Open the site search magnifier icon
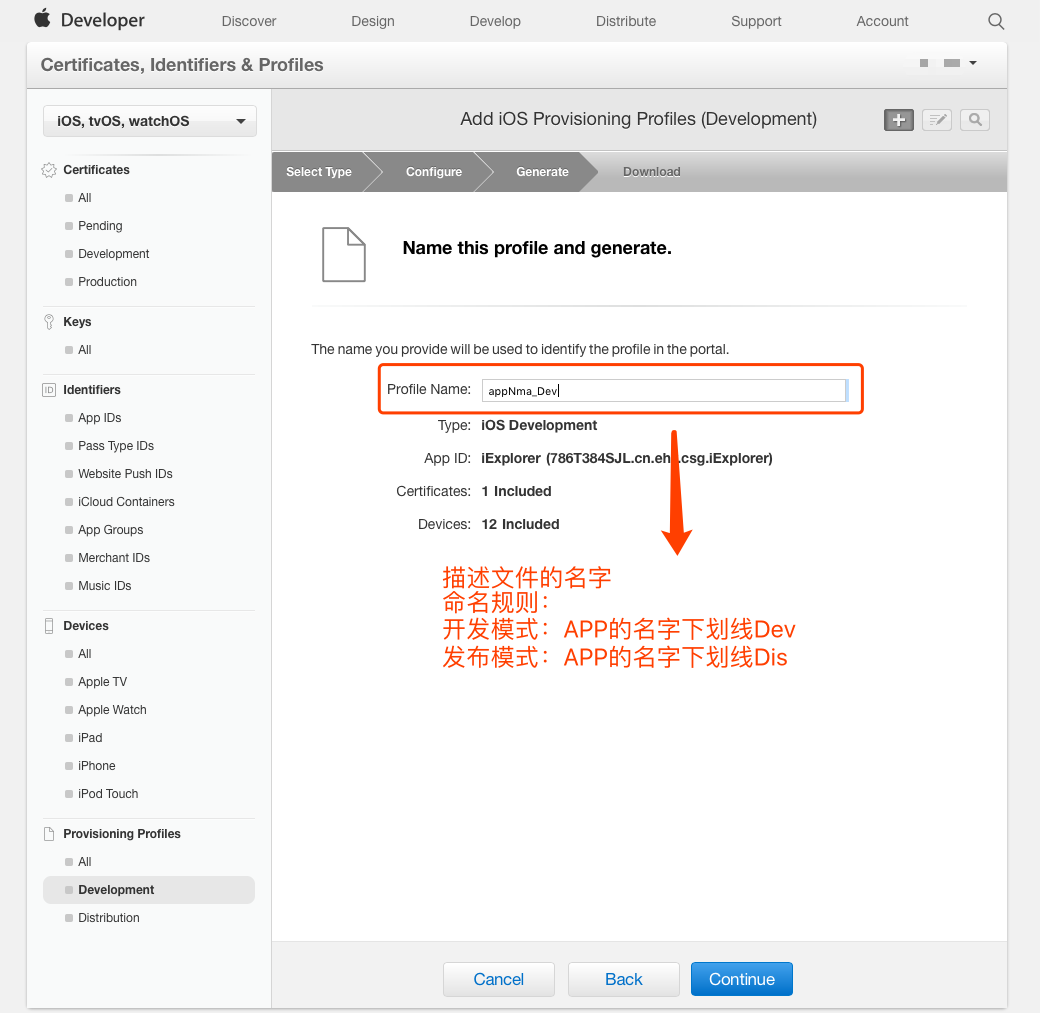The width and height of the screenshot is (1040, 1013). click(996, 21)
